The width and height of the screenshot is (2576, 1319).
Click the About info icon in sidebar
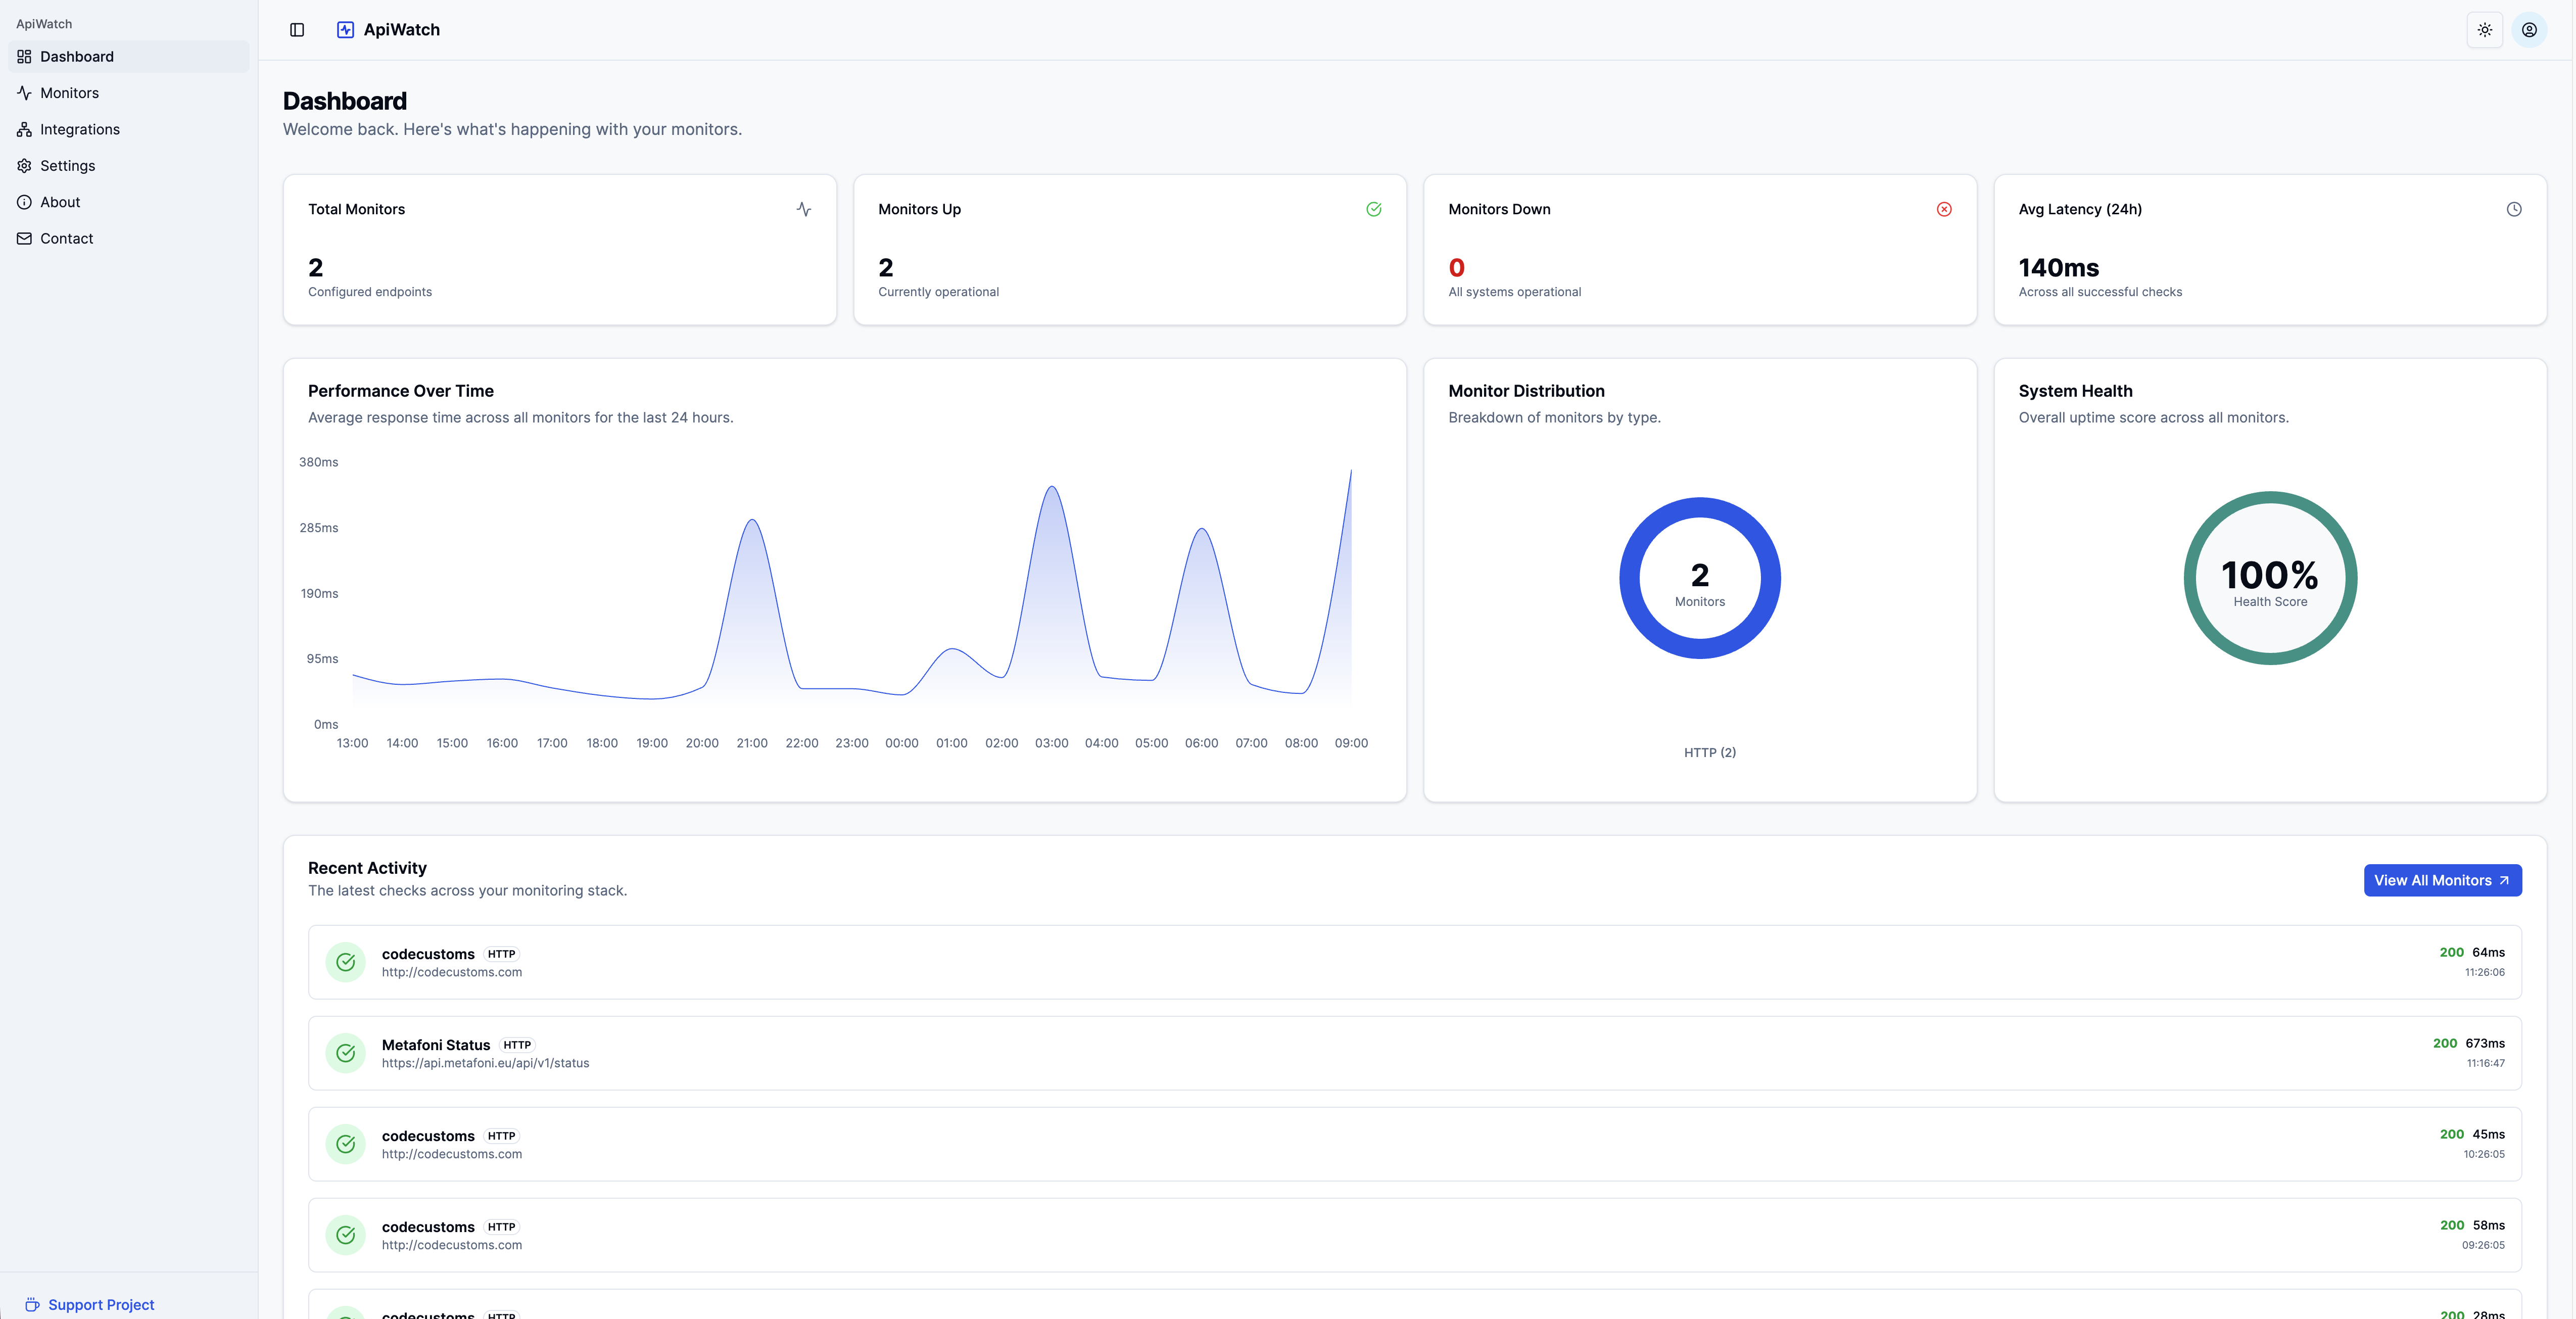click(24, 202)
